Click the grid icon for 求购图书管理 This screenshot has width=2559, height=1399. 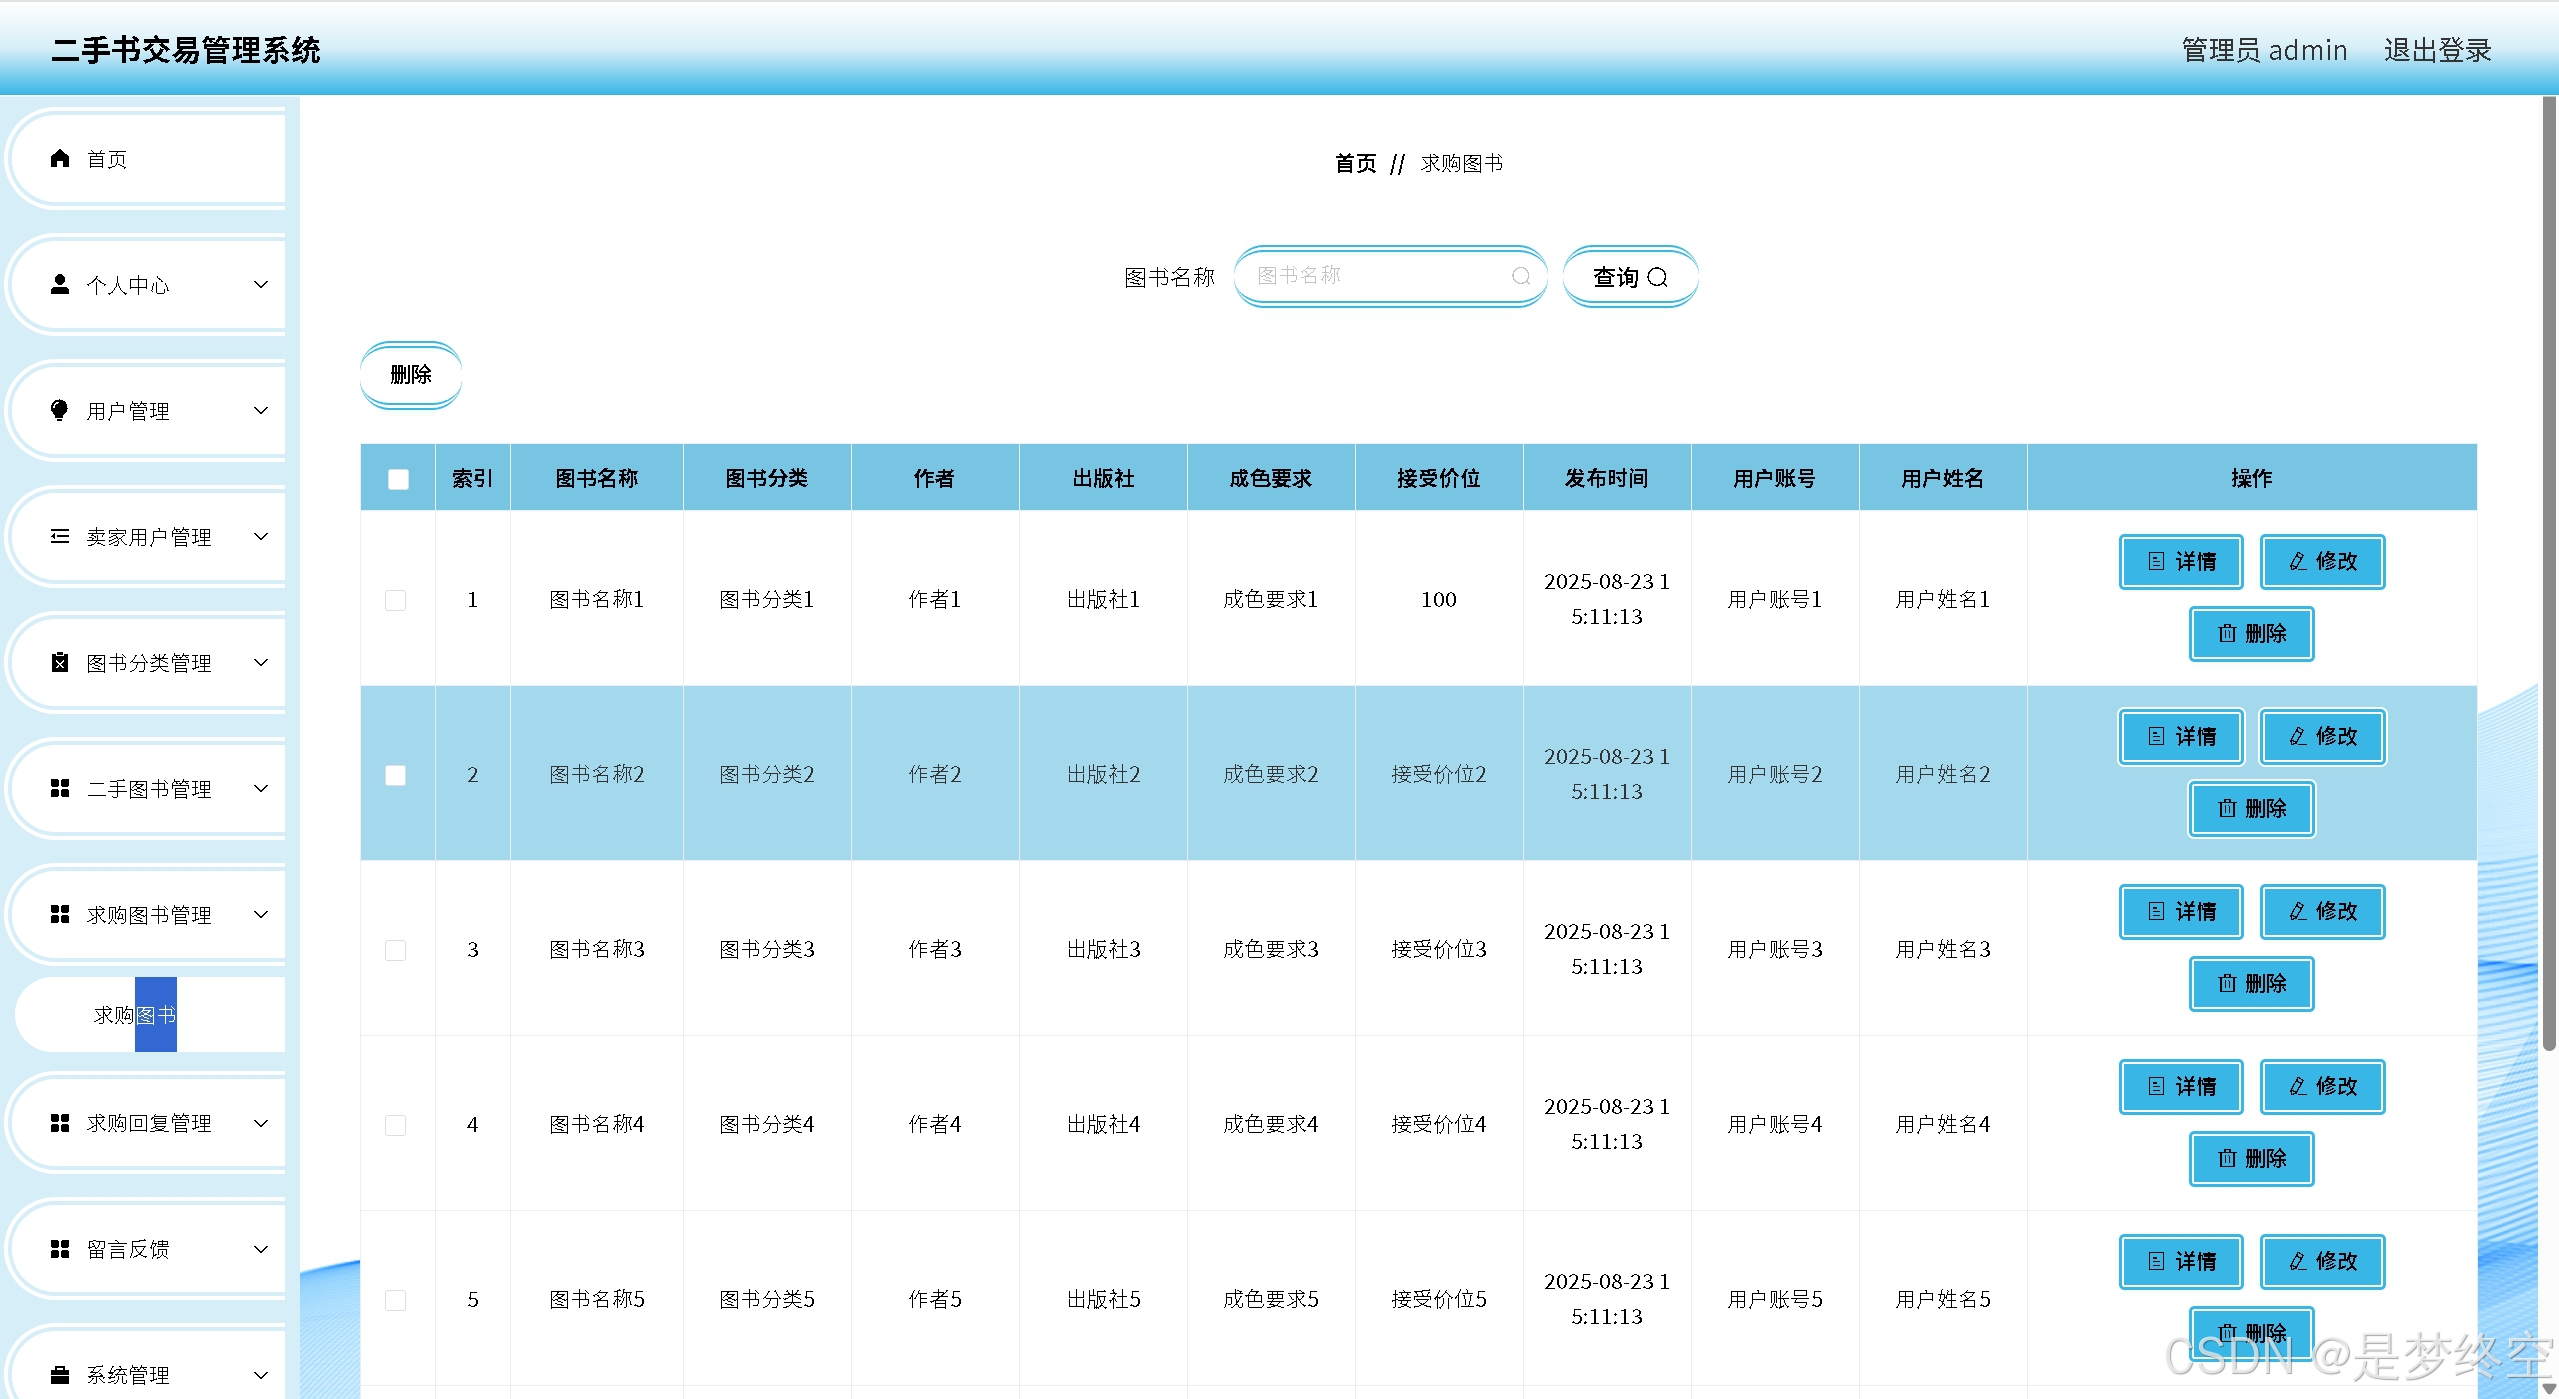(60, 915)
